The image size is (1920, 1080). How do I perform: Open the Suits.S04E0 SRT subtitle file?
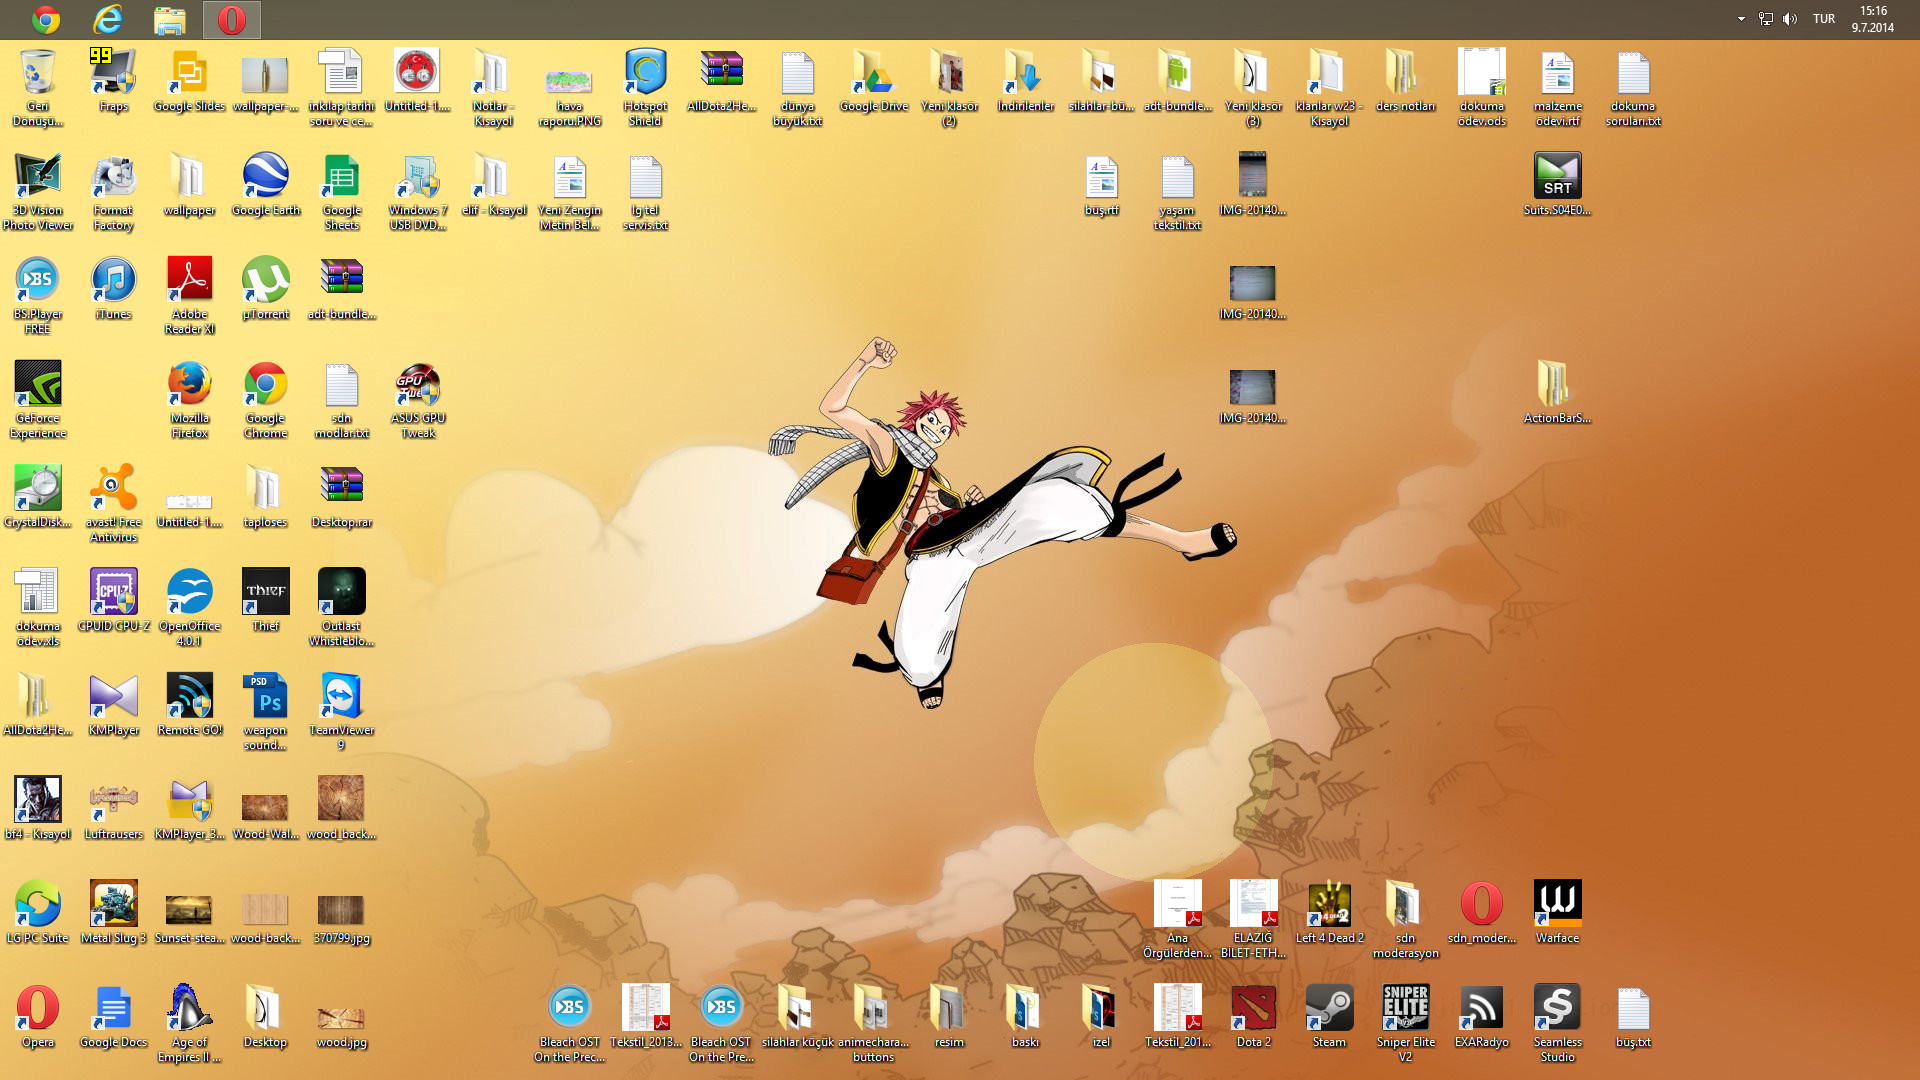tap(1558, 185)
